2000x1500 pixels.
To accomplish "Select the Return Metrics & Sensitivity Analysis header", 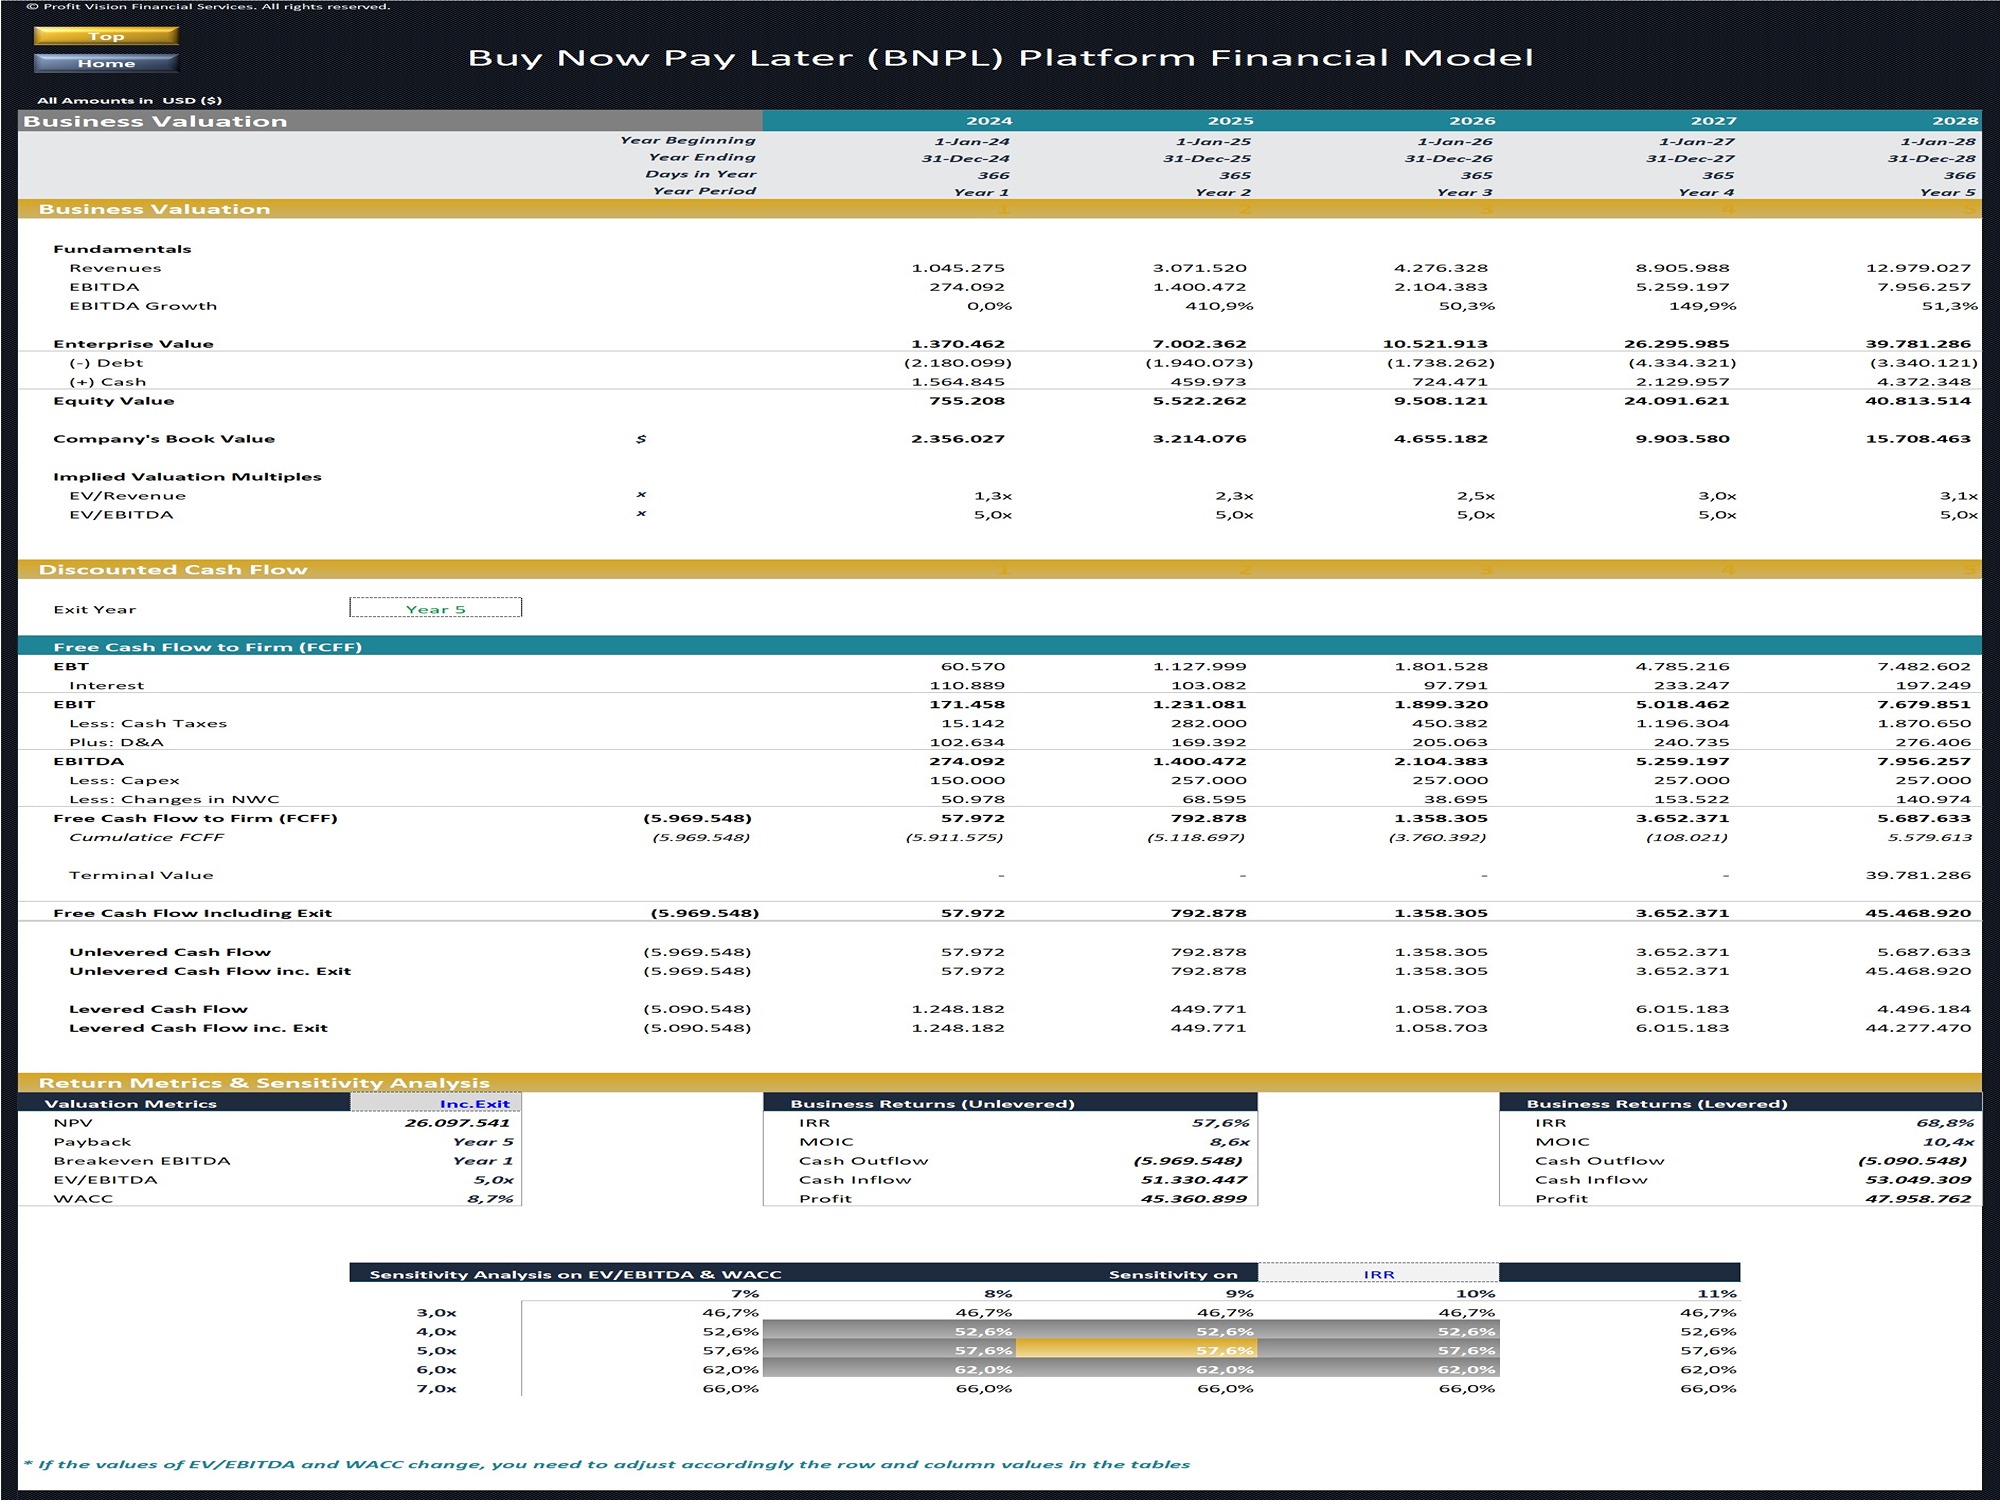I will (1000, 1082).
